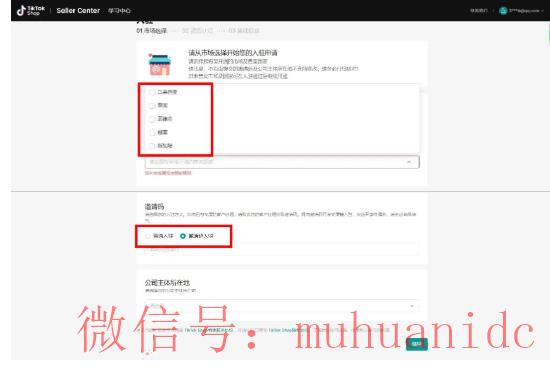Image resolution: width=550 pixels, height=369 pixels.
Task: Click the TikTok Shop logo in header
Action: coord(31,11)
